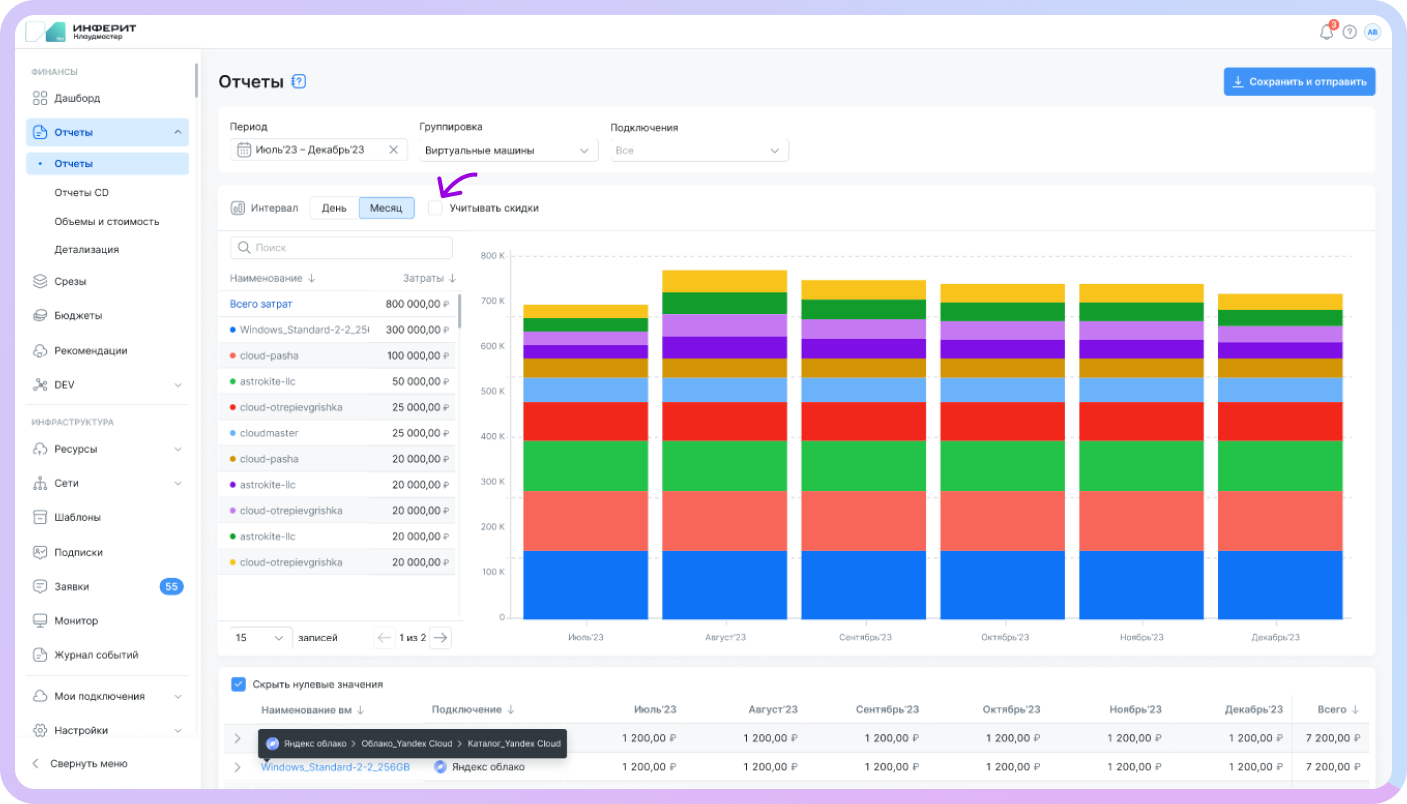Uncheck Скрыть нулевые значения checkbox
The image size is (1407, 804).
click(x=238, y=684)
